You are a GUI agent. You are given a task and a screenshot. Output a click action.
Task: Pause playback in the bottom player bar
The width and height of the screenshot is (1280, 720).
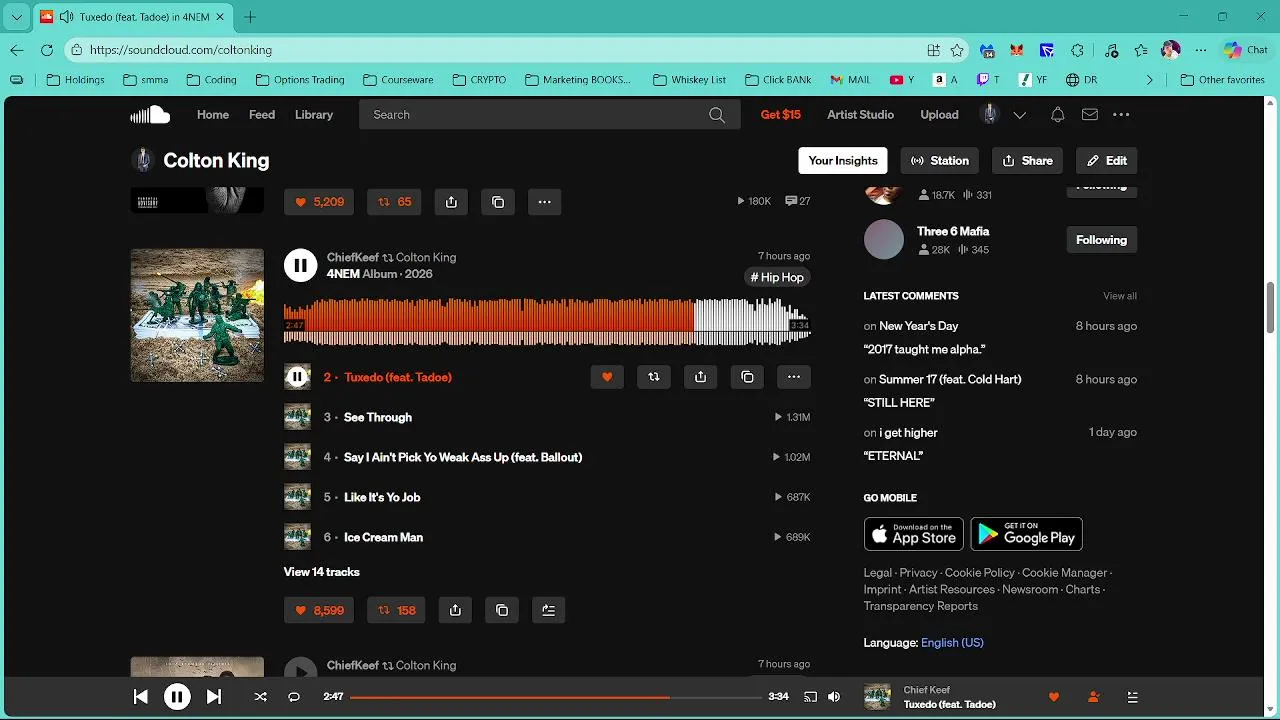[177, 697]
